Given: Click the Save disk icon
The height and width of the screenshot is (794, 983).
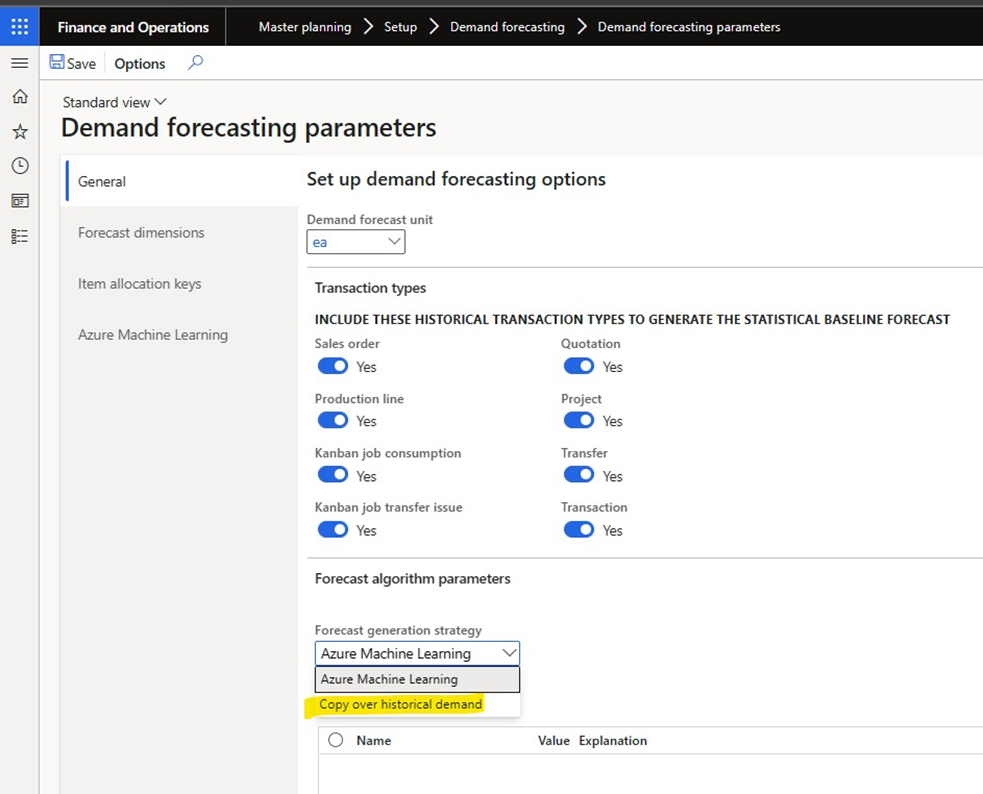Looking at the screenshot, I should pos(56,62).
